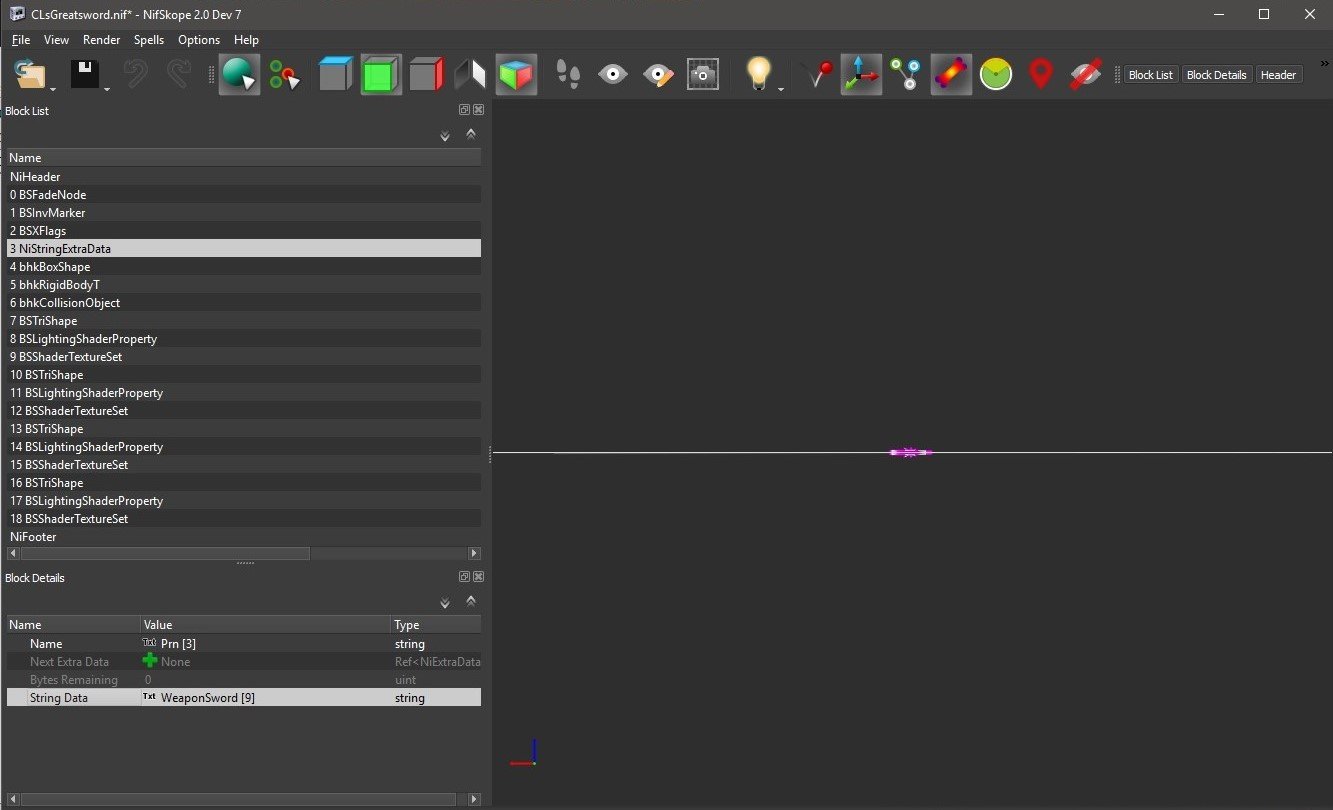This screenshot has height=810, width=1333.
Task: Expand all in Block List panel
Action: 445,136
